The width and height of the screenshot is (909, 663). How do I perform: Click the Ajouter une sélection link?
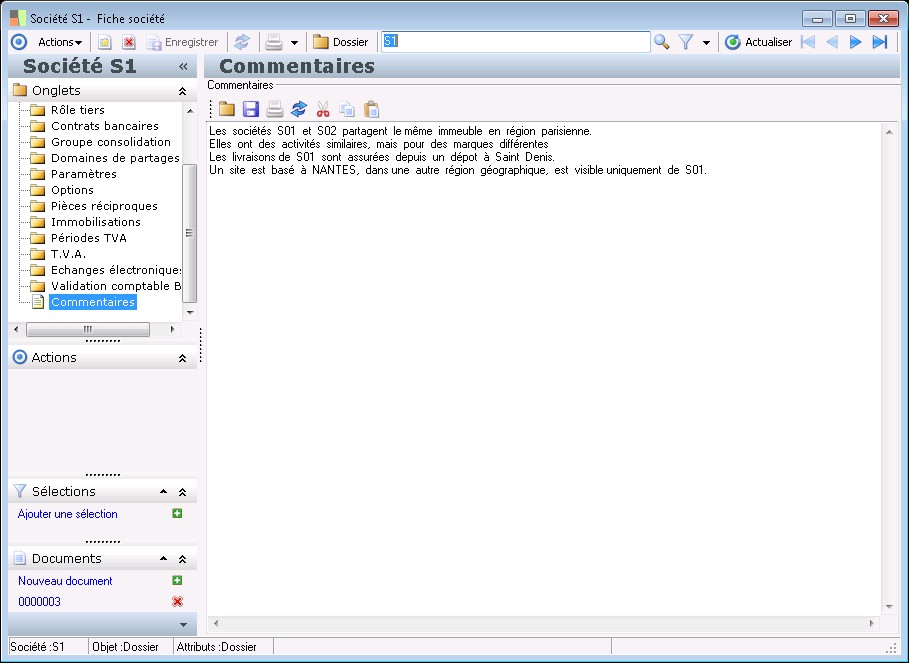tap(68, 514)
